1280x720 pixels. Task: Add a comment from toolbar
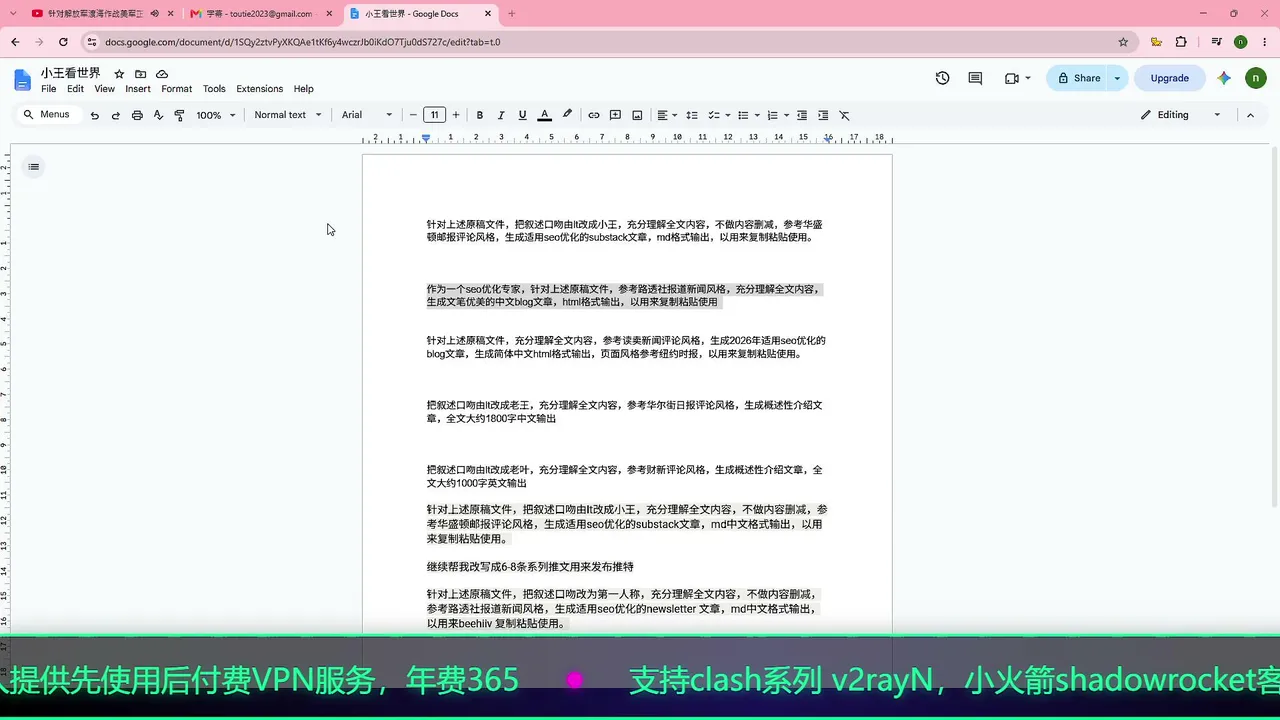click(615, 115)
